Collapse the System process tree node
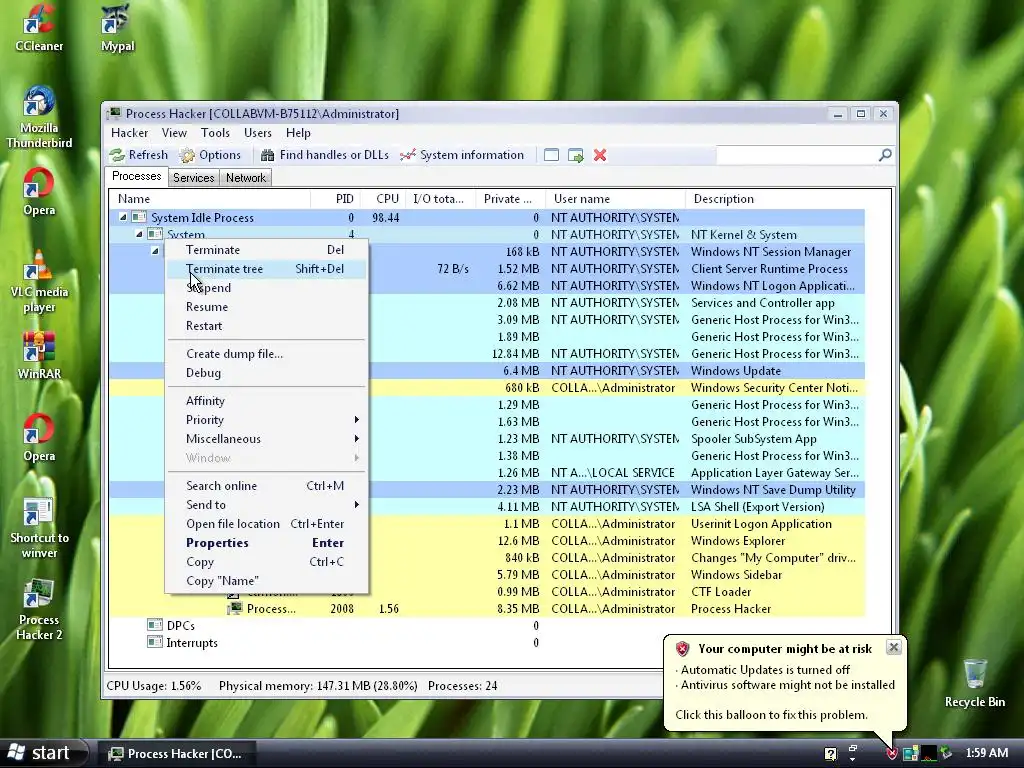1024x768 pixels. click(x=139, y=234)
